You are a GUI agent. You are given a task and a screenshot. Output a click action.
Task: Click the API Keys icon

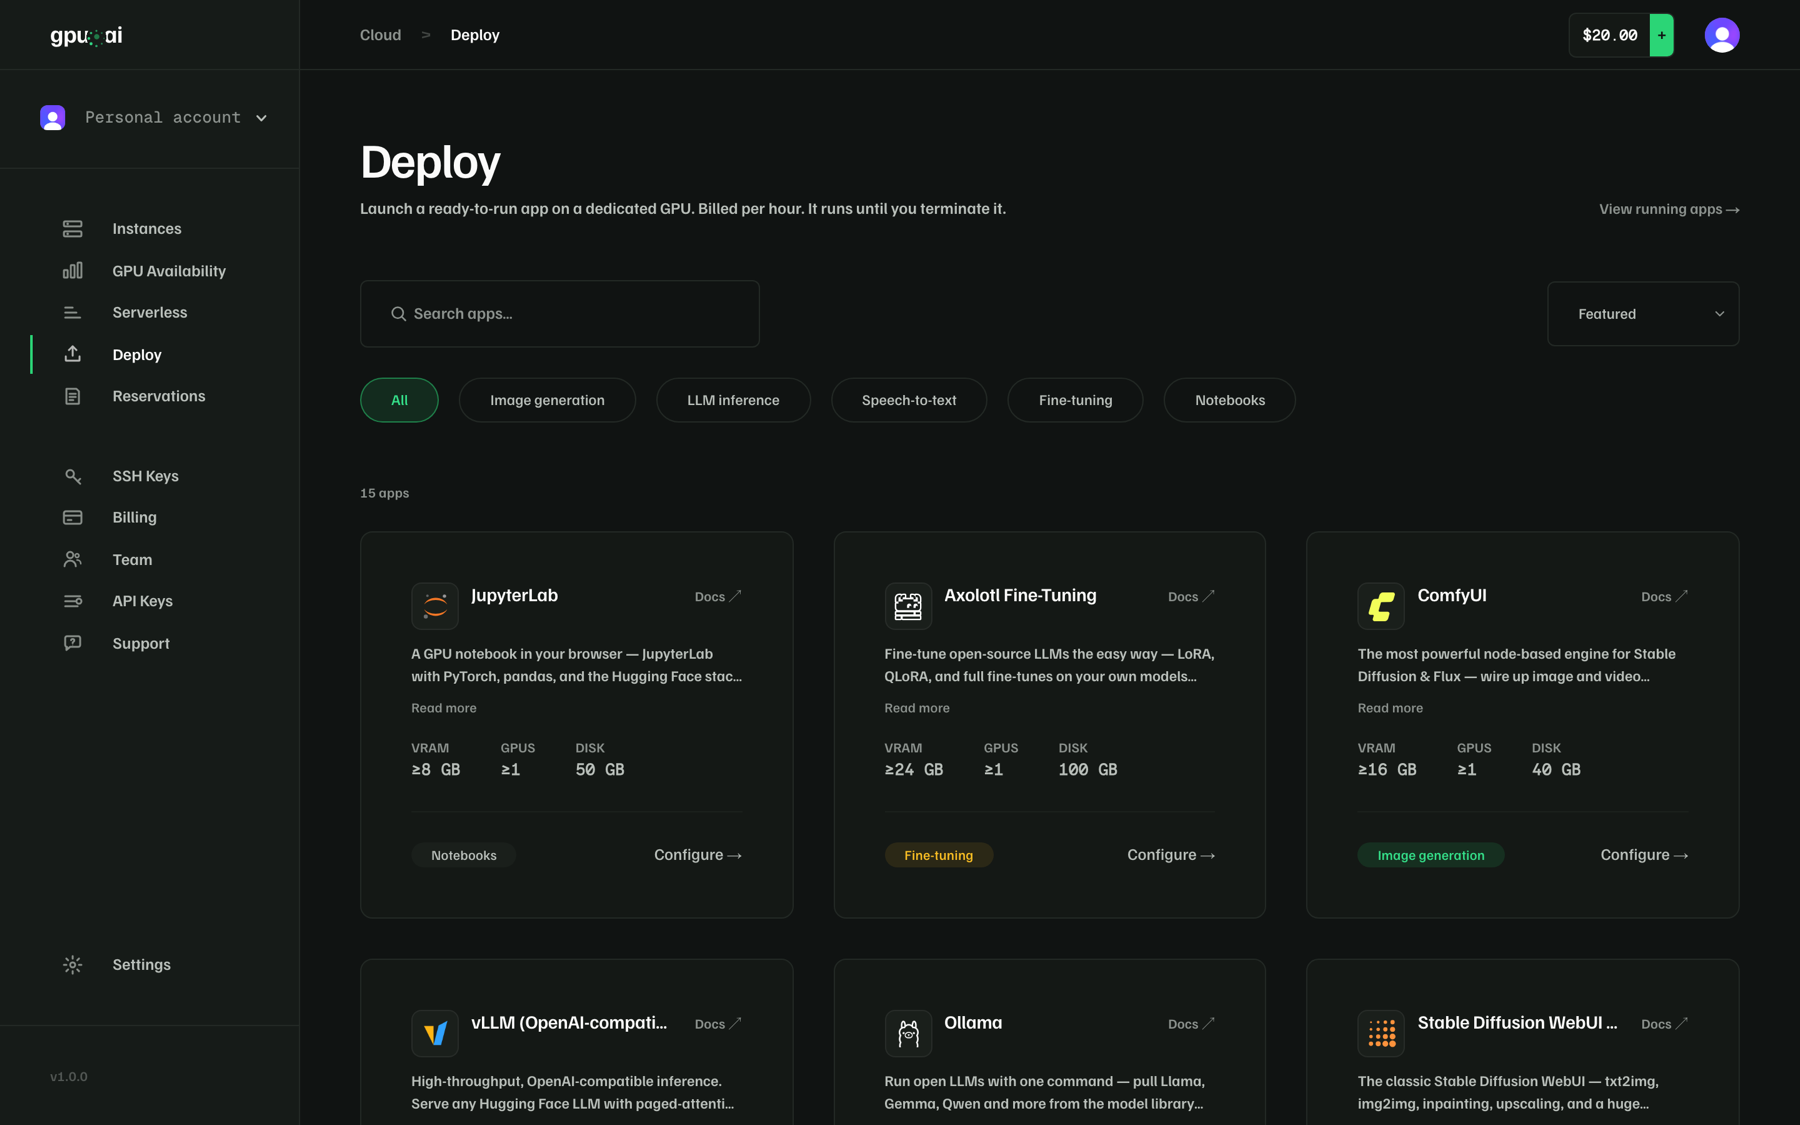(x=72, y=601)
